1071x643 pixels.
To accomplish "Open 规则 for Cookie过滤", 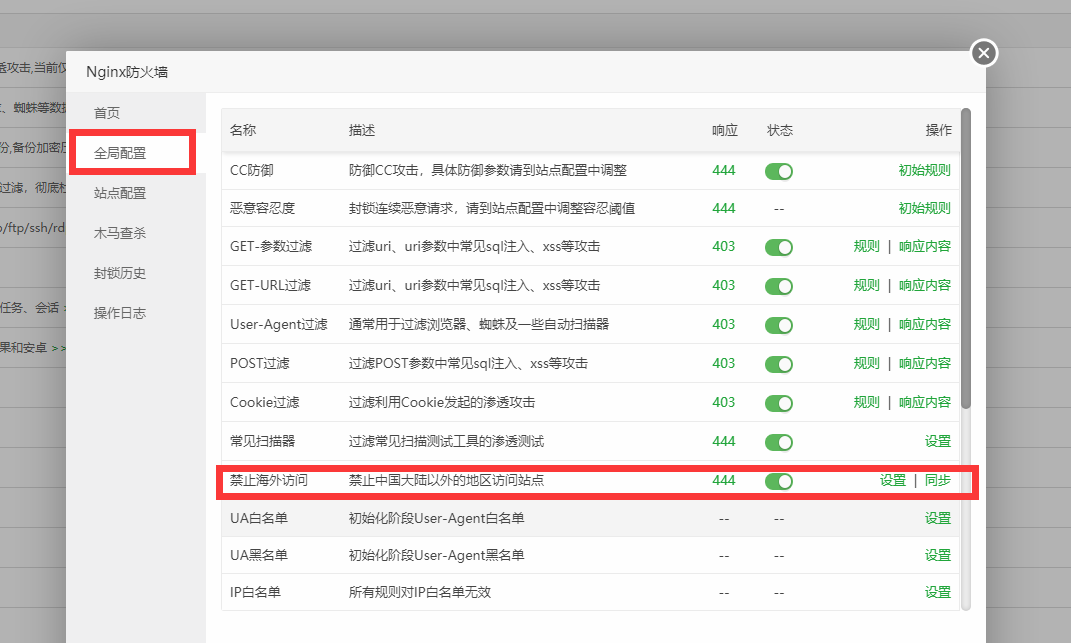I will click(x=866, y=402).
